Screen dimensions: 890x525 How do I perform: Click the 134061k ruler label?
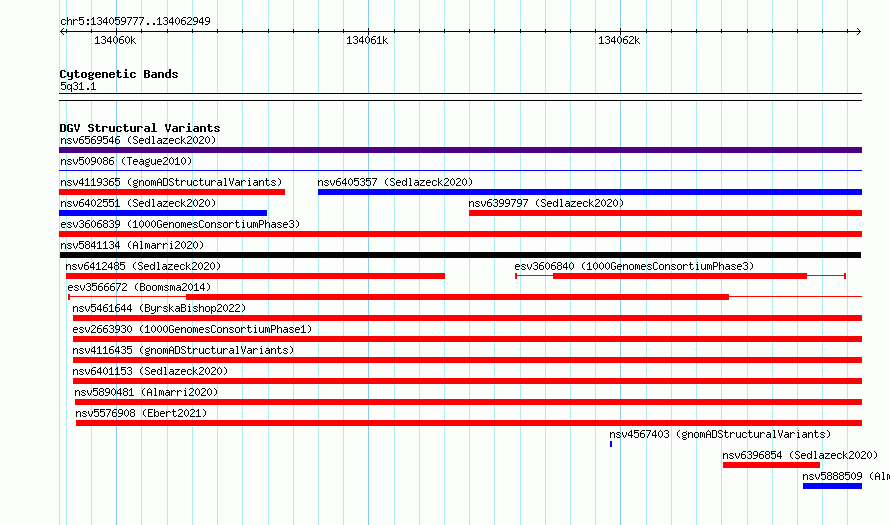point(367,40)
